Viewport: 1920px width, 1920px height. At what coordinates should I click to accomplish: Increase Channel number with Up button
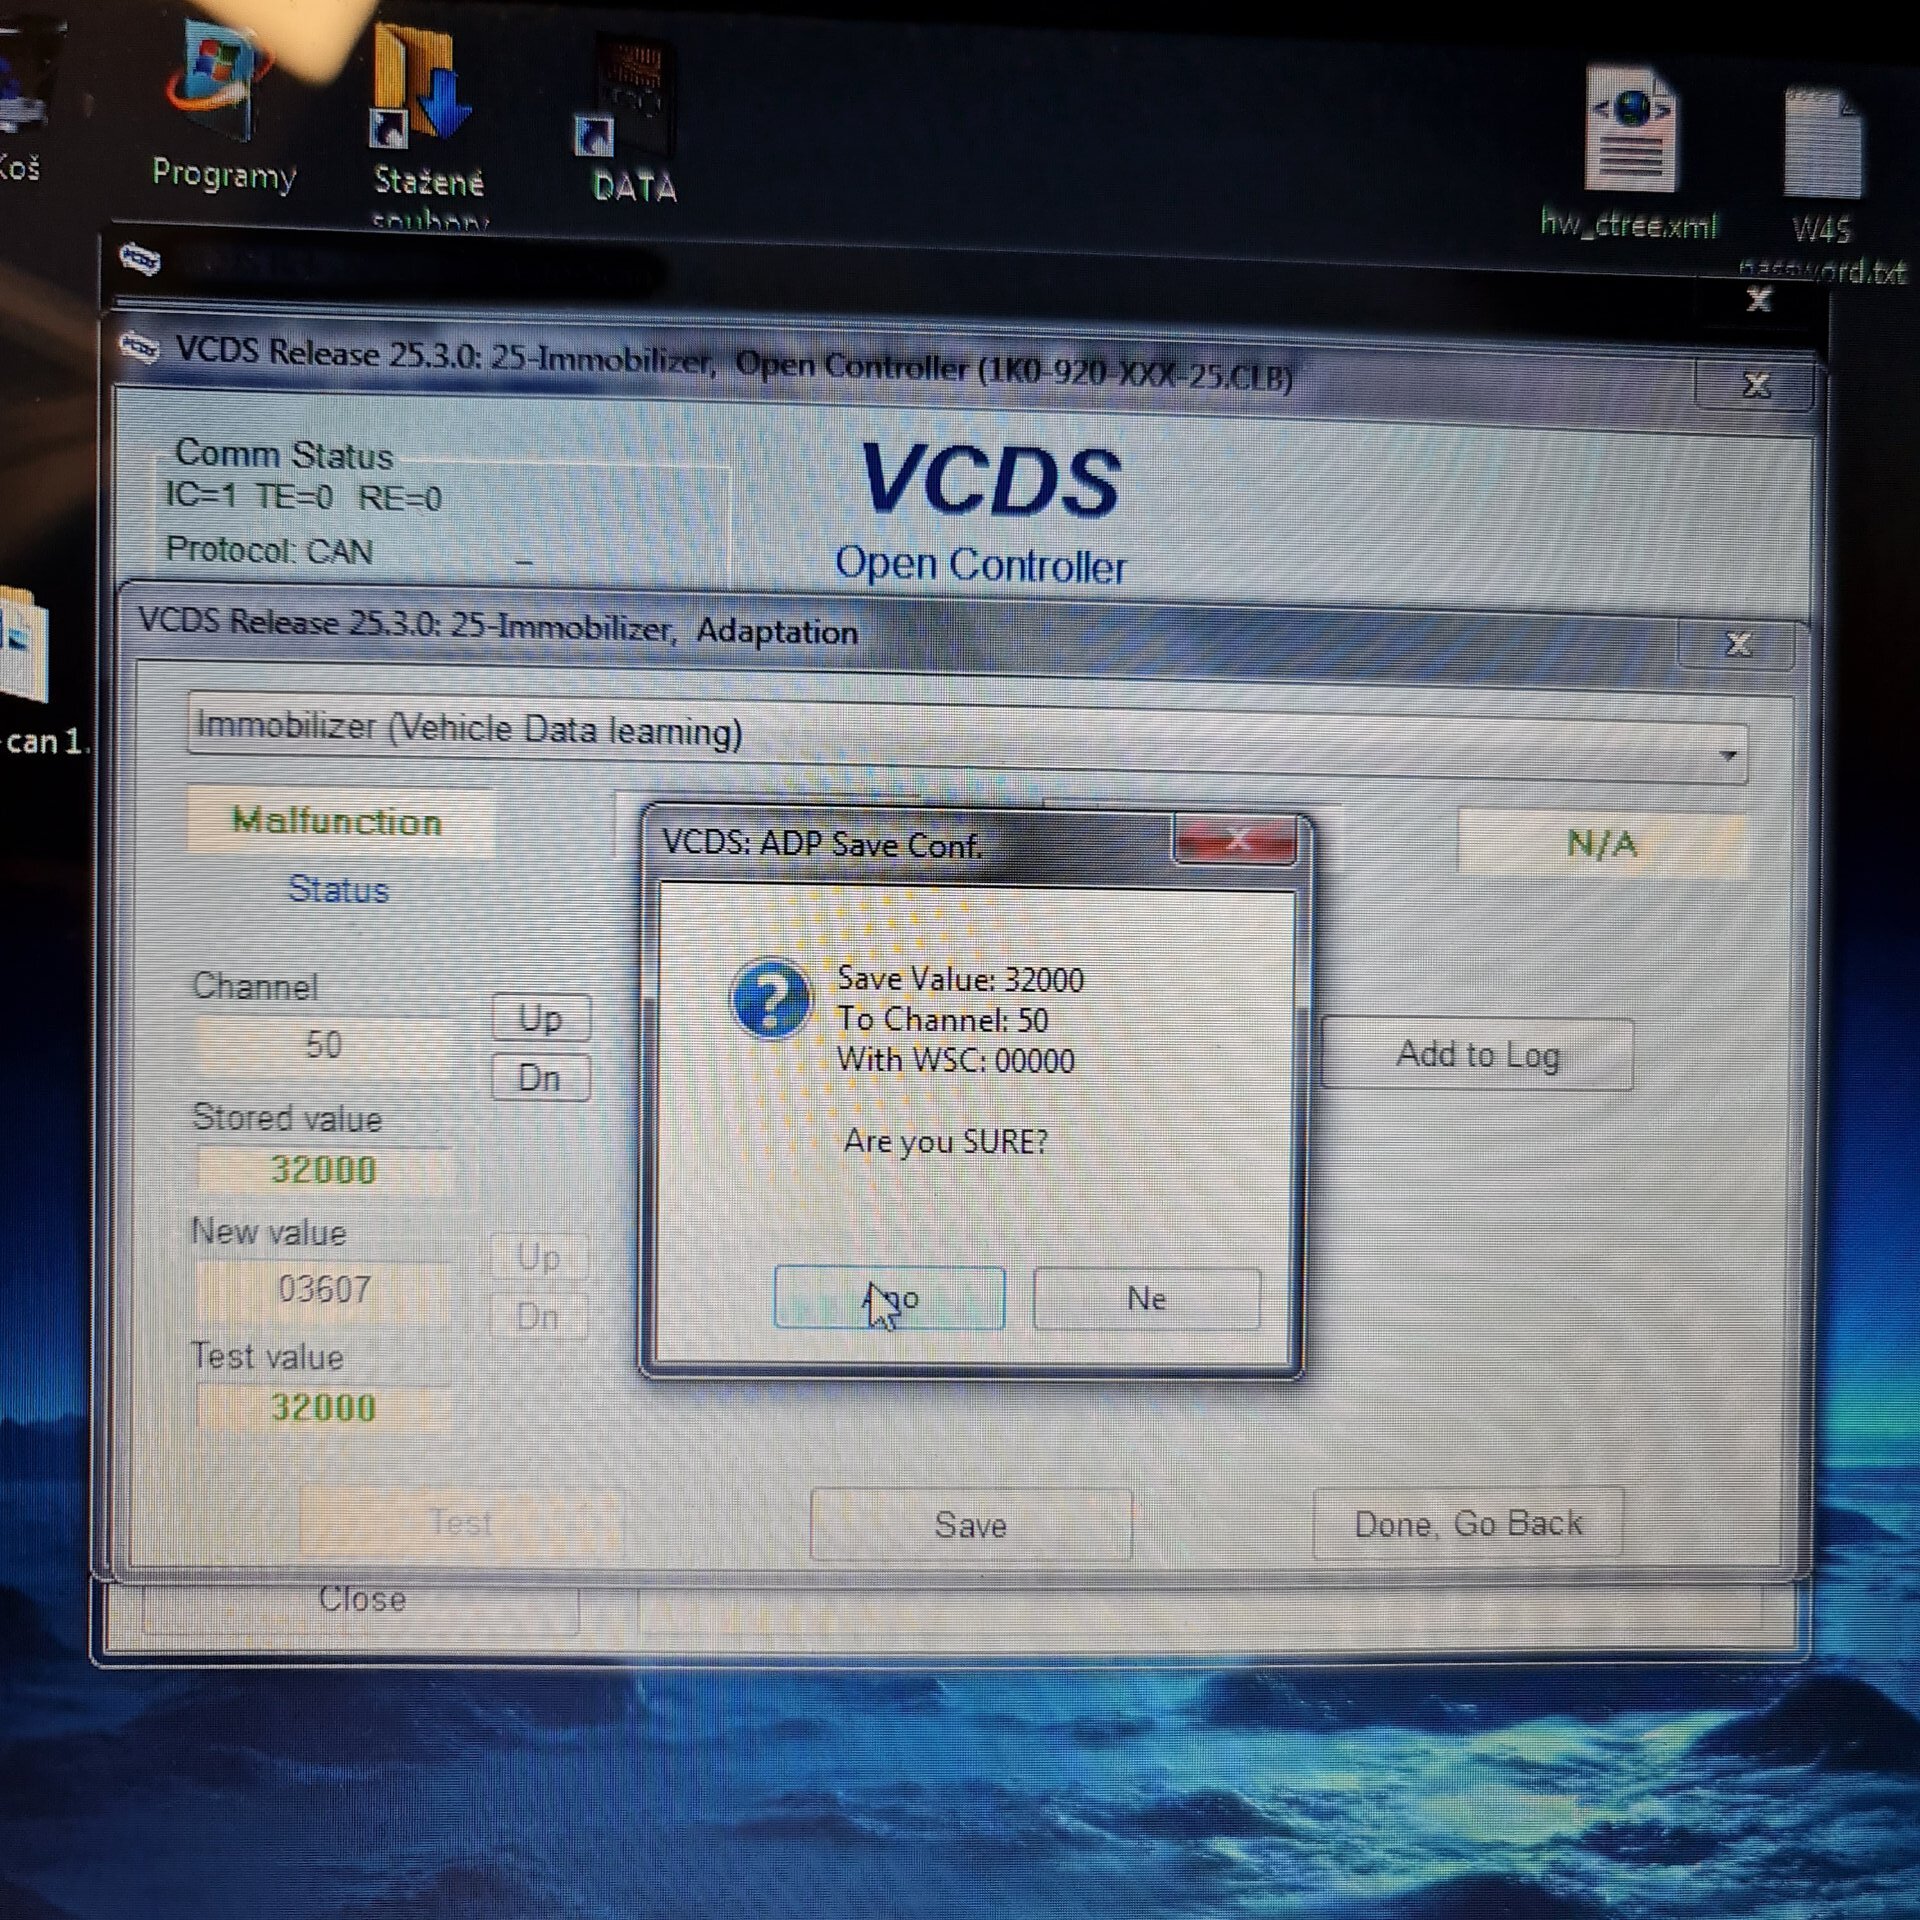pos(540,1019)
